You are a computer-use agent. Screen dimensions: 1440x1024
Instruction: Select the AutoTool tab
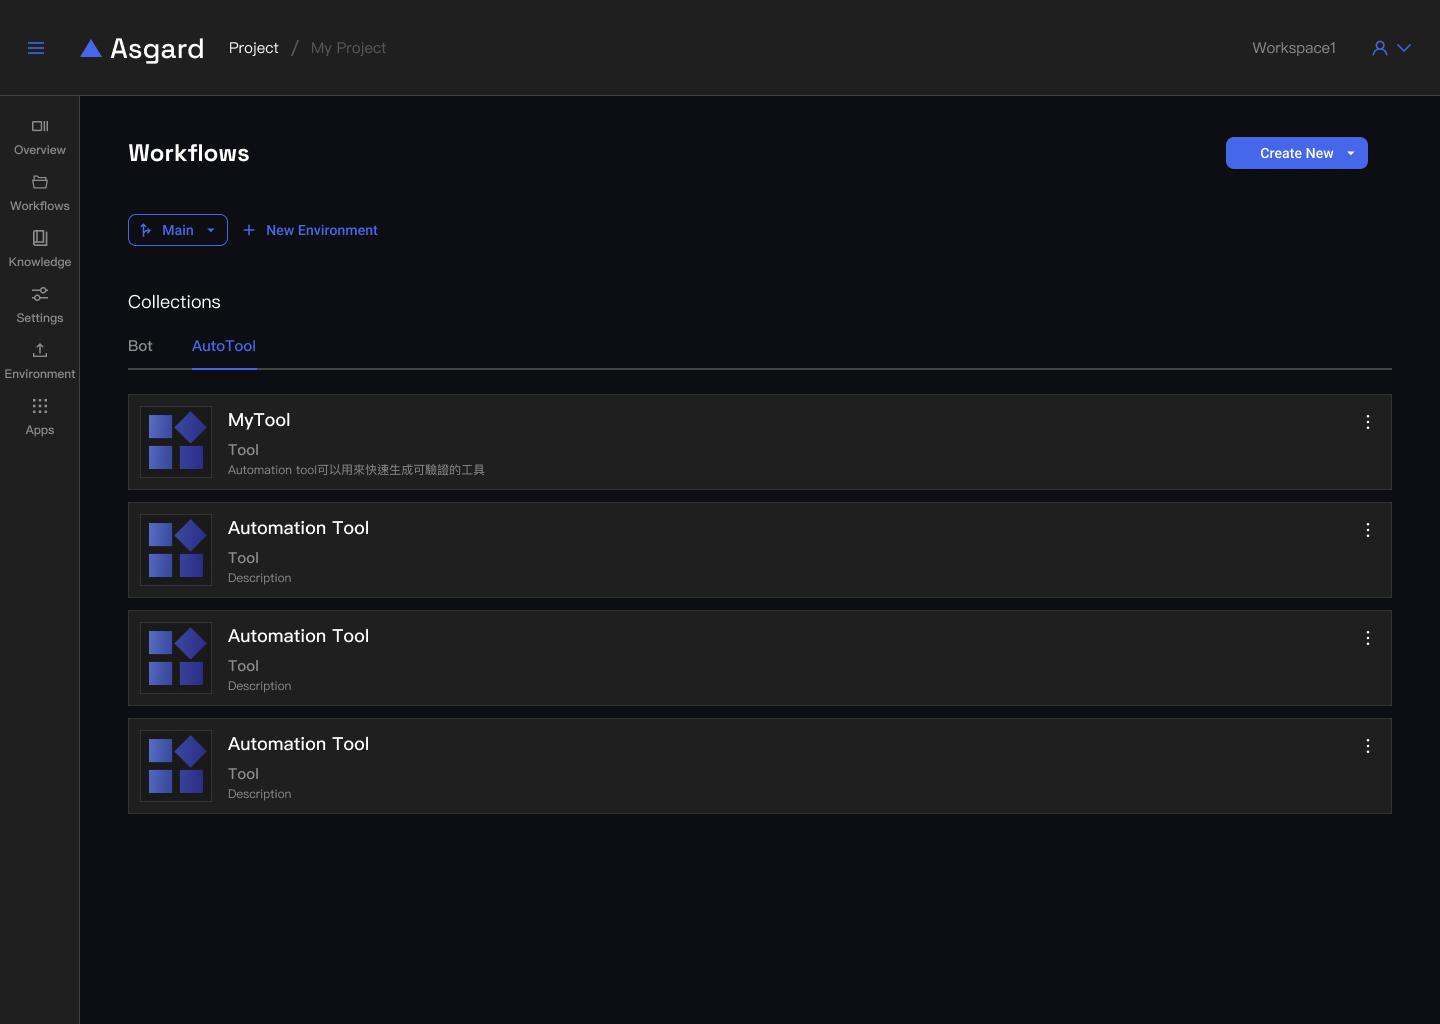click(224, 346)
